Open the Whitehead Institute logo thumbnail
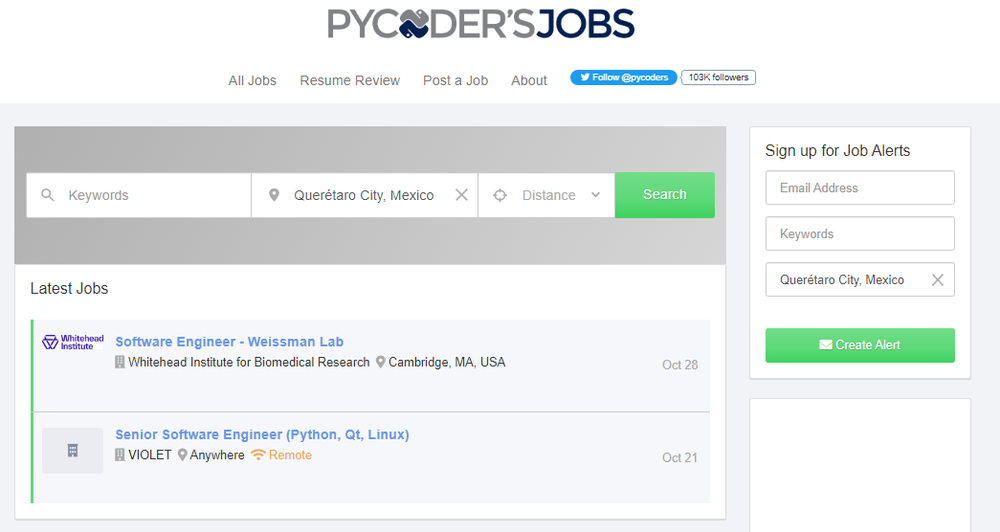The height and width of the screenshot is (532, 1000). 73,342
